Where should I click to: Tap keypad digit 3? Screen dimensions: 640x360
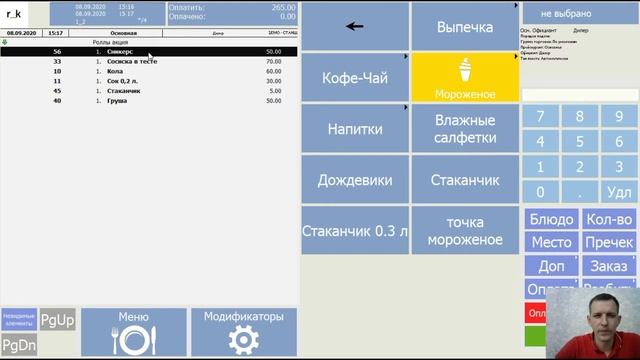point(619,167)
